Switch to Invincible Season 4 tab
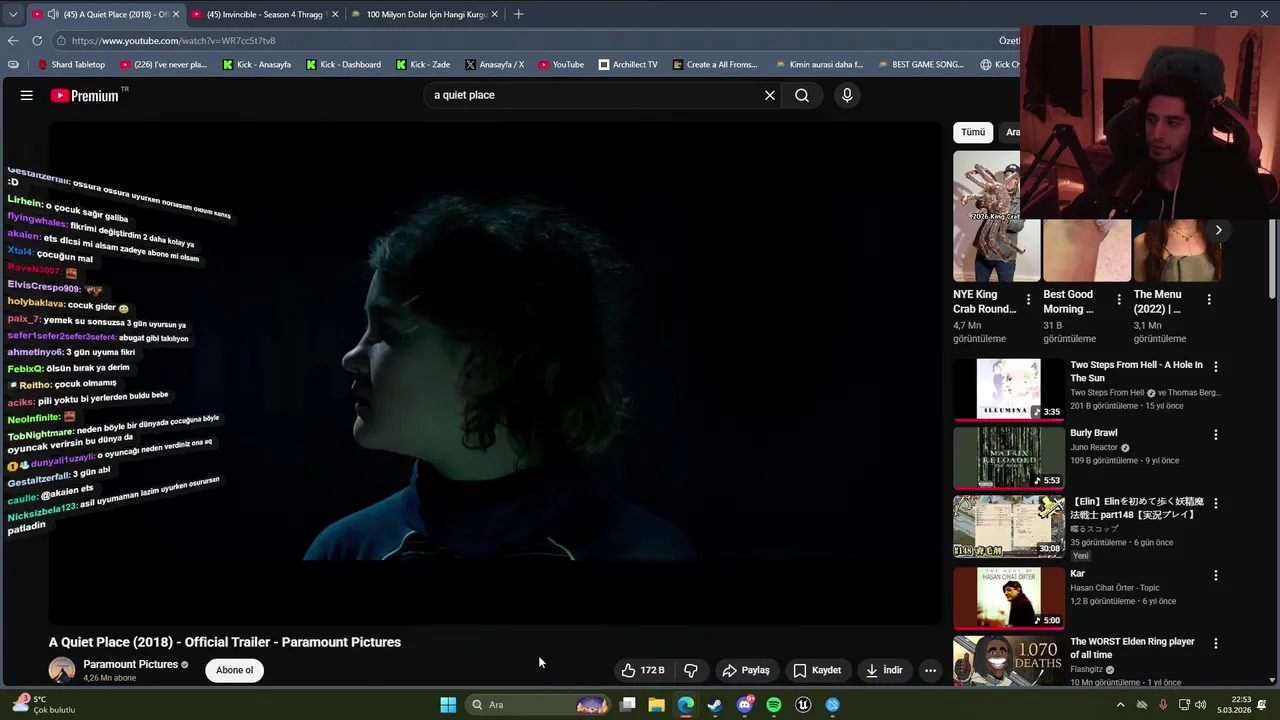 (x=264, y=14)
